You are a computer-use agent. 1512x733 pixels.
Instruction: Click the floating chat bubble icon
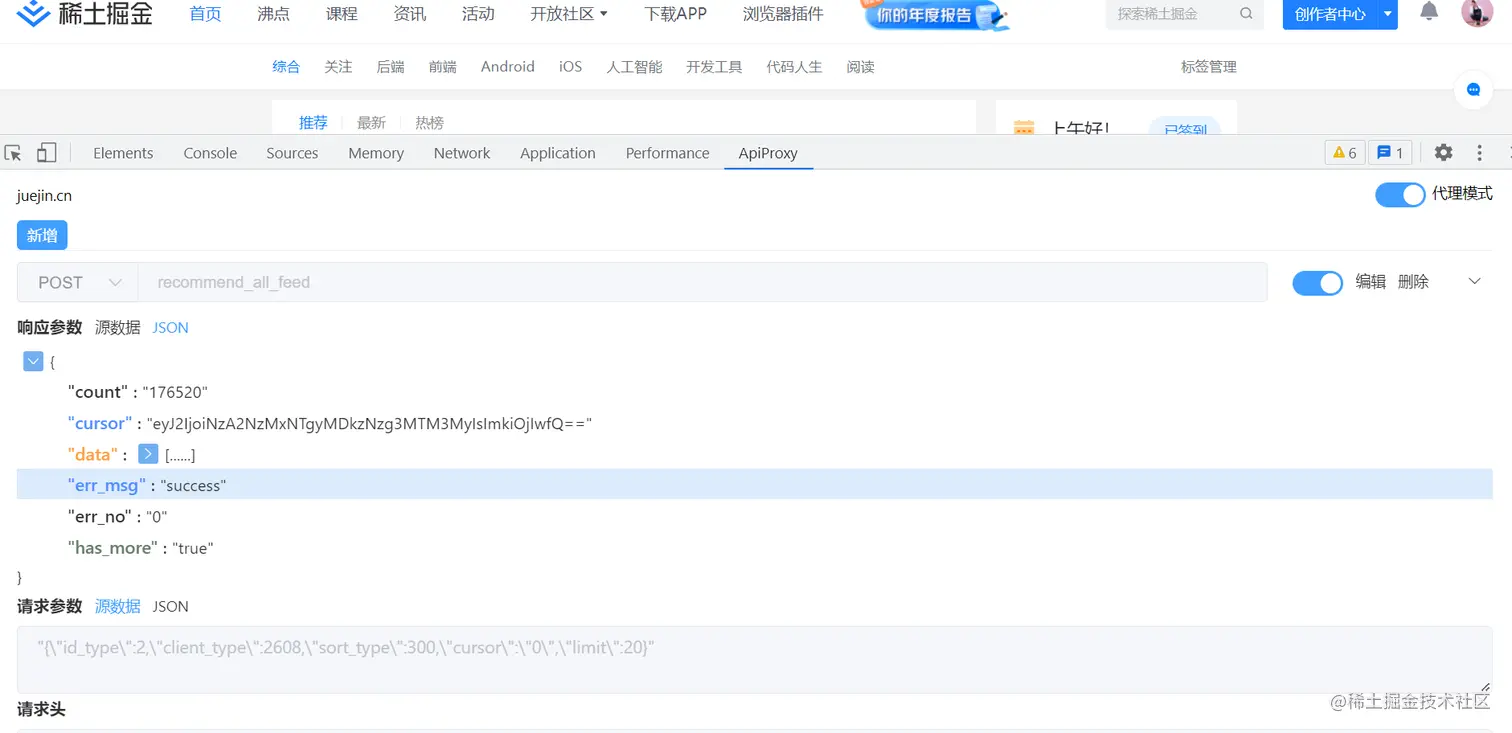(x=1473, y=89)
